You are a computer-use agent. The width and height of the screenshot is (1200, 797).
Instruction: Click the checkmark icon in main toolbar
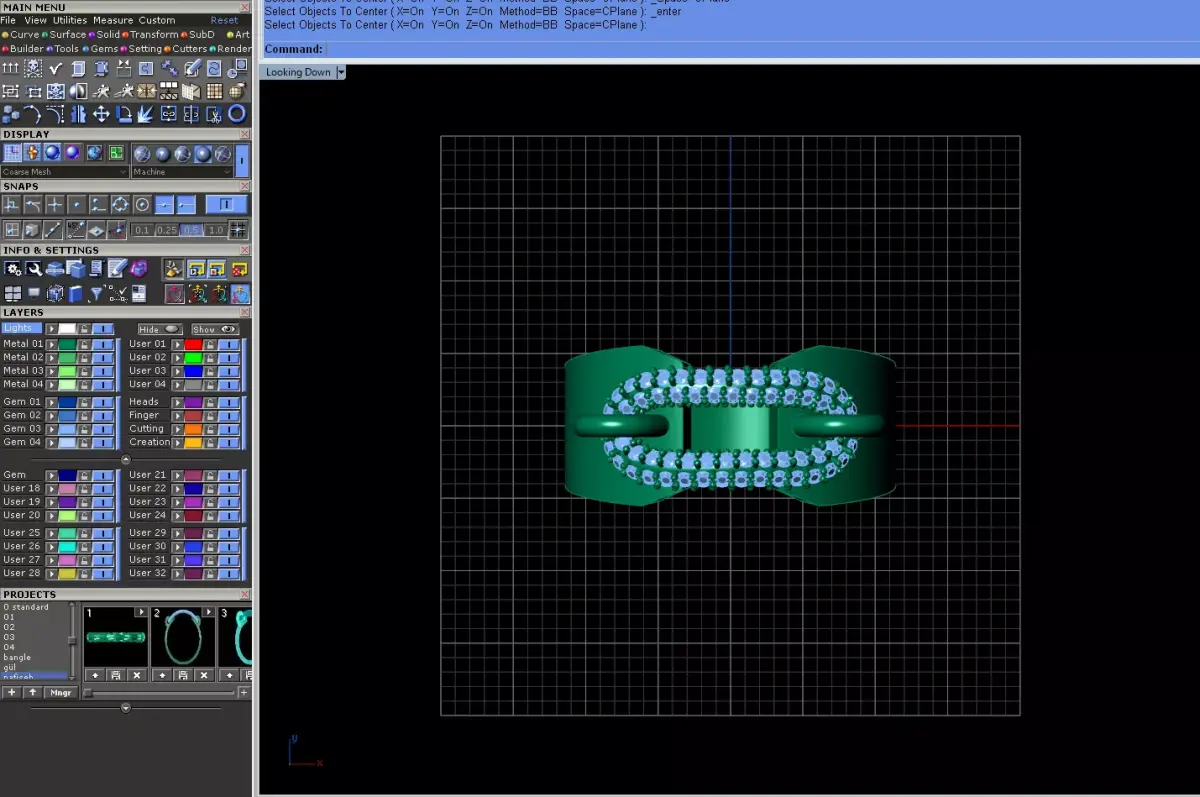[x=56, y=68]
